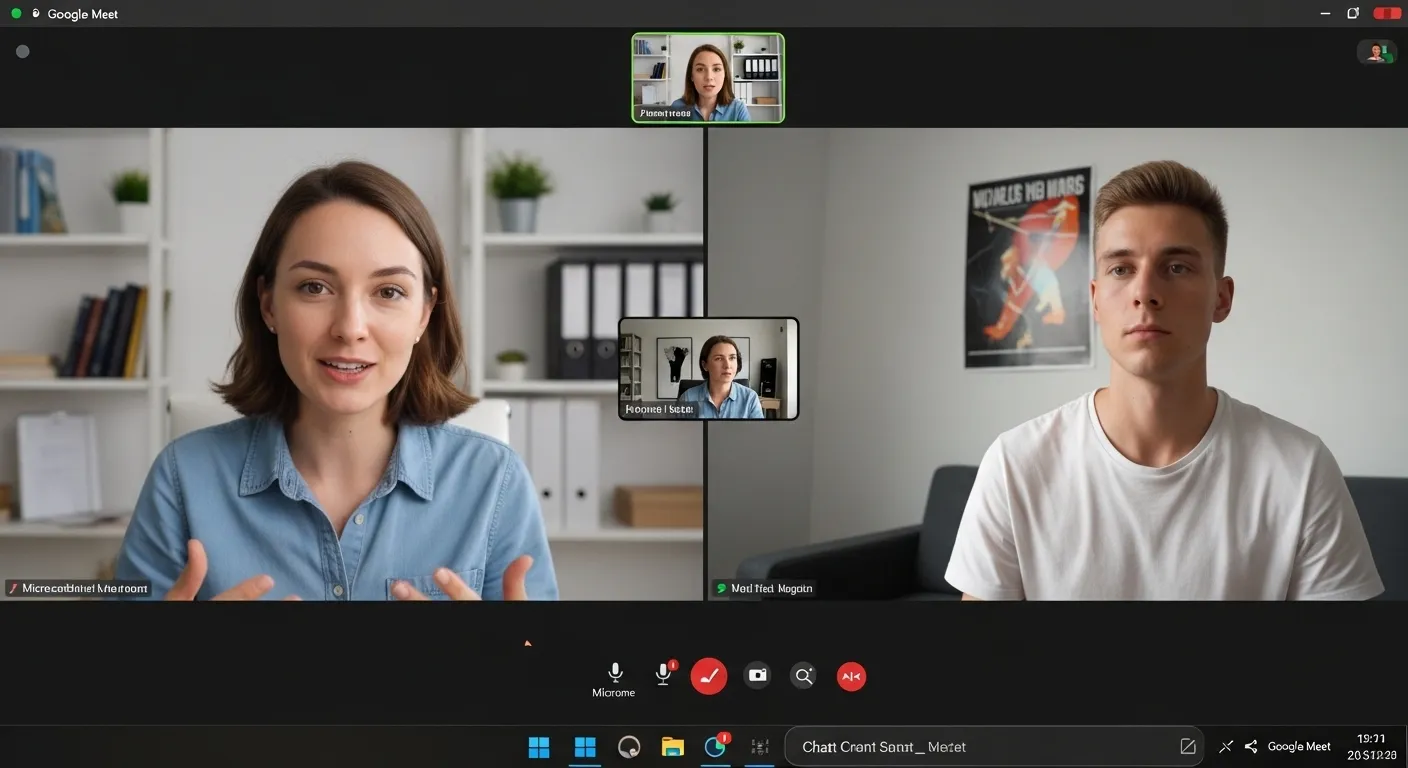
Task: Click the left participant's name label
Action: click(x=78, y=589)
